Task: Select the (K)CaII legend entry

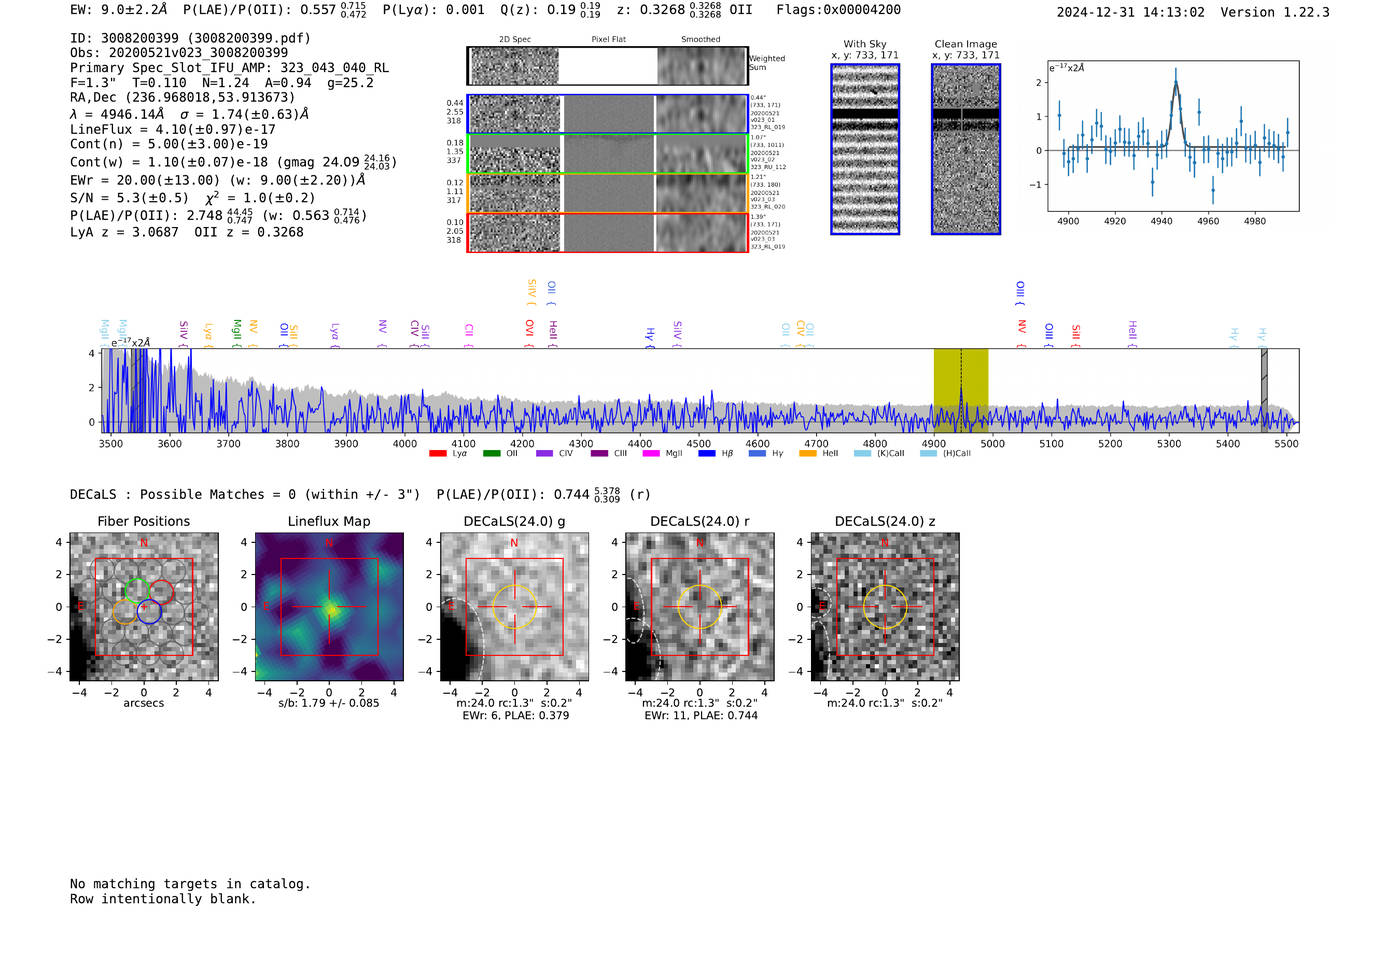Action: [x=879, y=454]
